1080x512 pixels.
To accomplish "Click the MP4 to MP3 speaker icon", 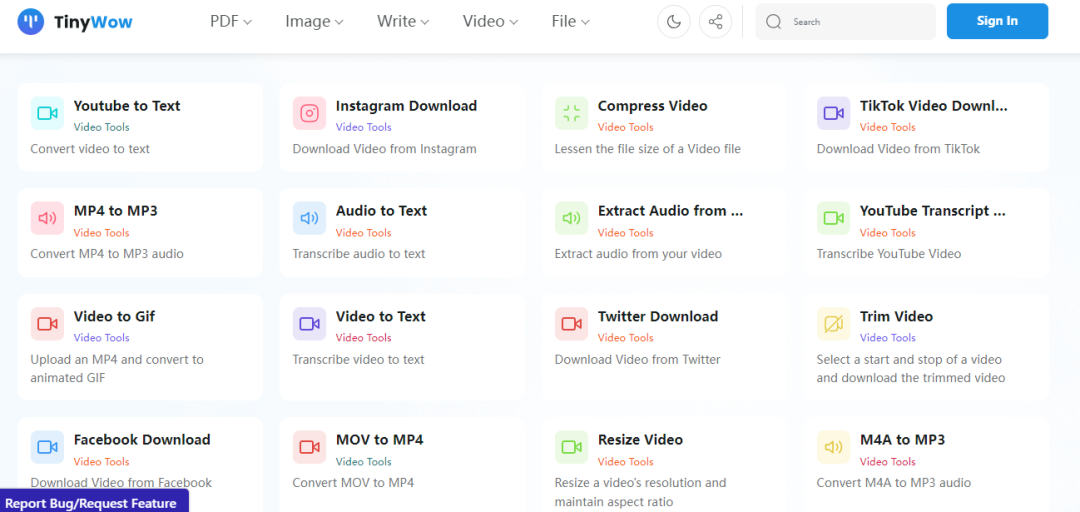I will pyautogui.click(x=48, y=218).
